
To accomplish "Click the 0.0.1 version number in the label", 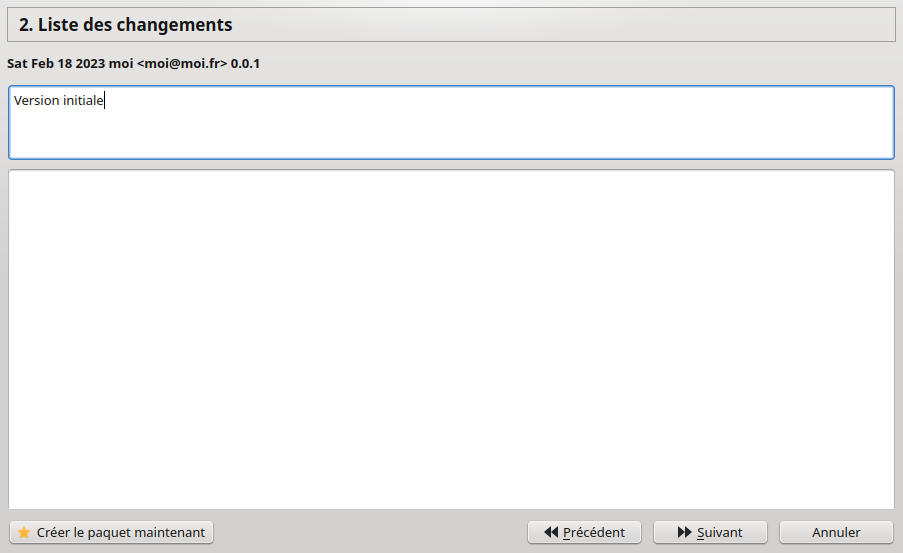I will tap(245, 63).
